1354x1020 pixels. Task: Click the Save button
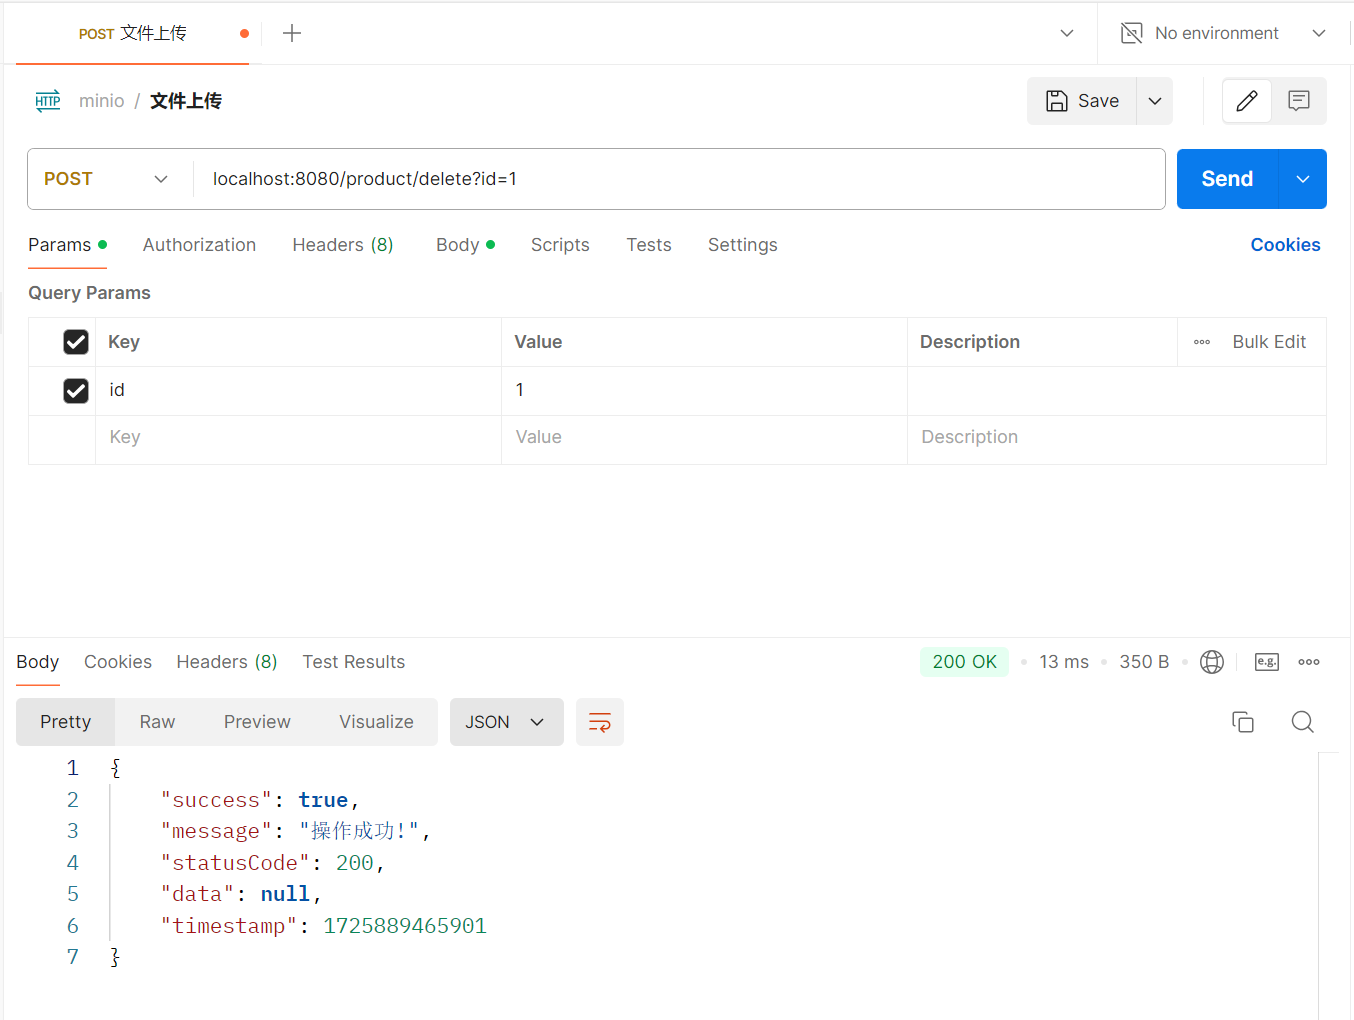[1082, 101]
